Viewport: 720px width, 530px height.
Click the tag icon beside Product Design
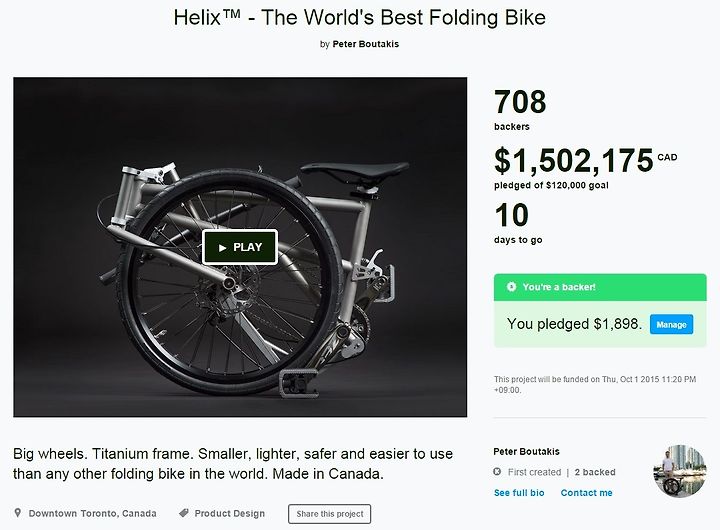coord(184,513)
